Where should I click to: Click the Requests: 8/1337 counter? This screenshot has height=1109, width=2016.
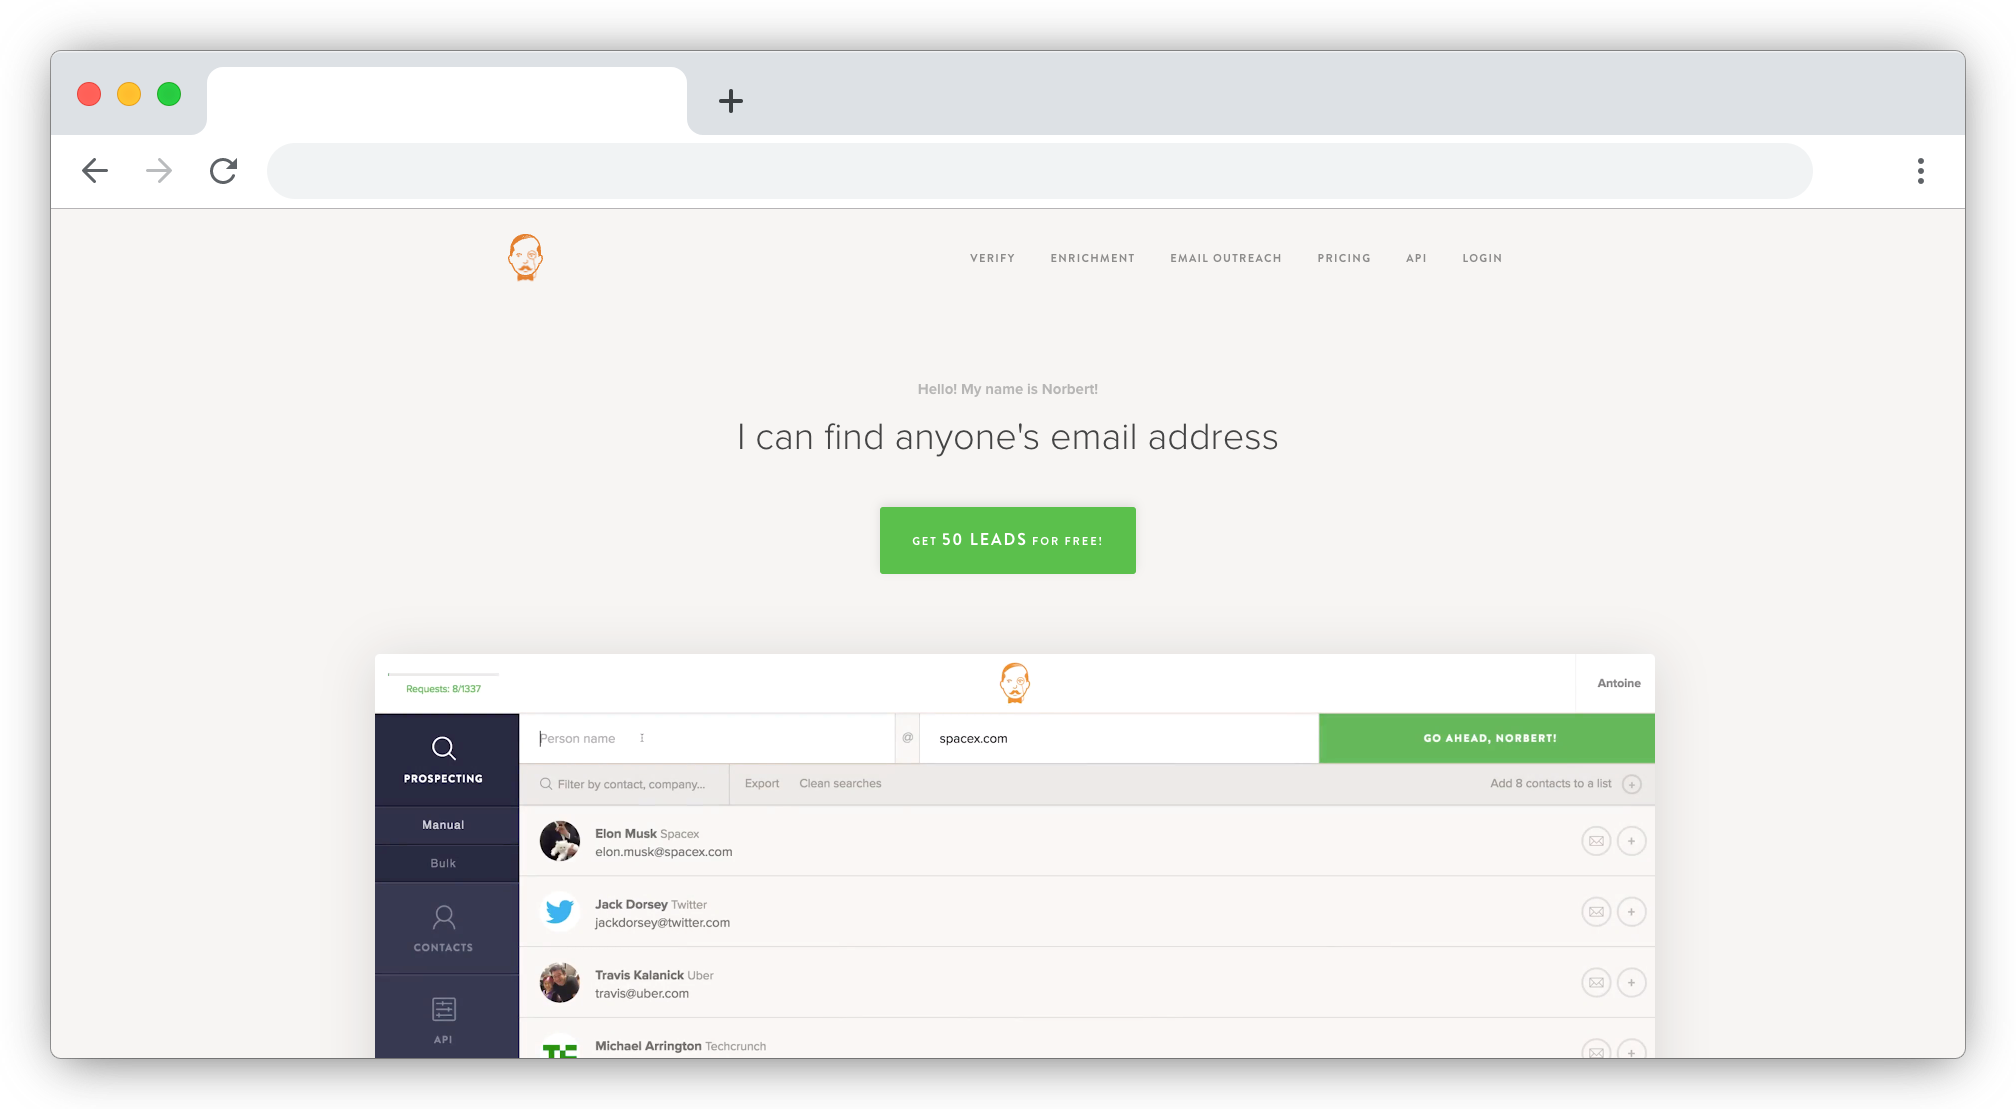coord(443,689)
